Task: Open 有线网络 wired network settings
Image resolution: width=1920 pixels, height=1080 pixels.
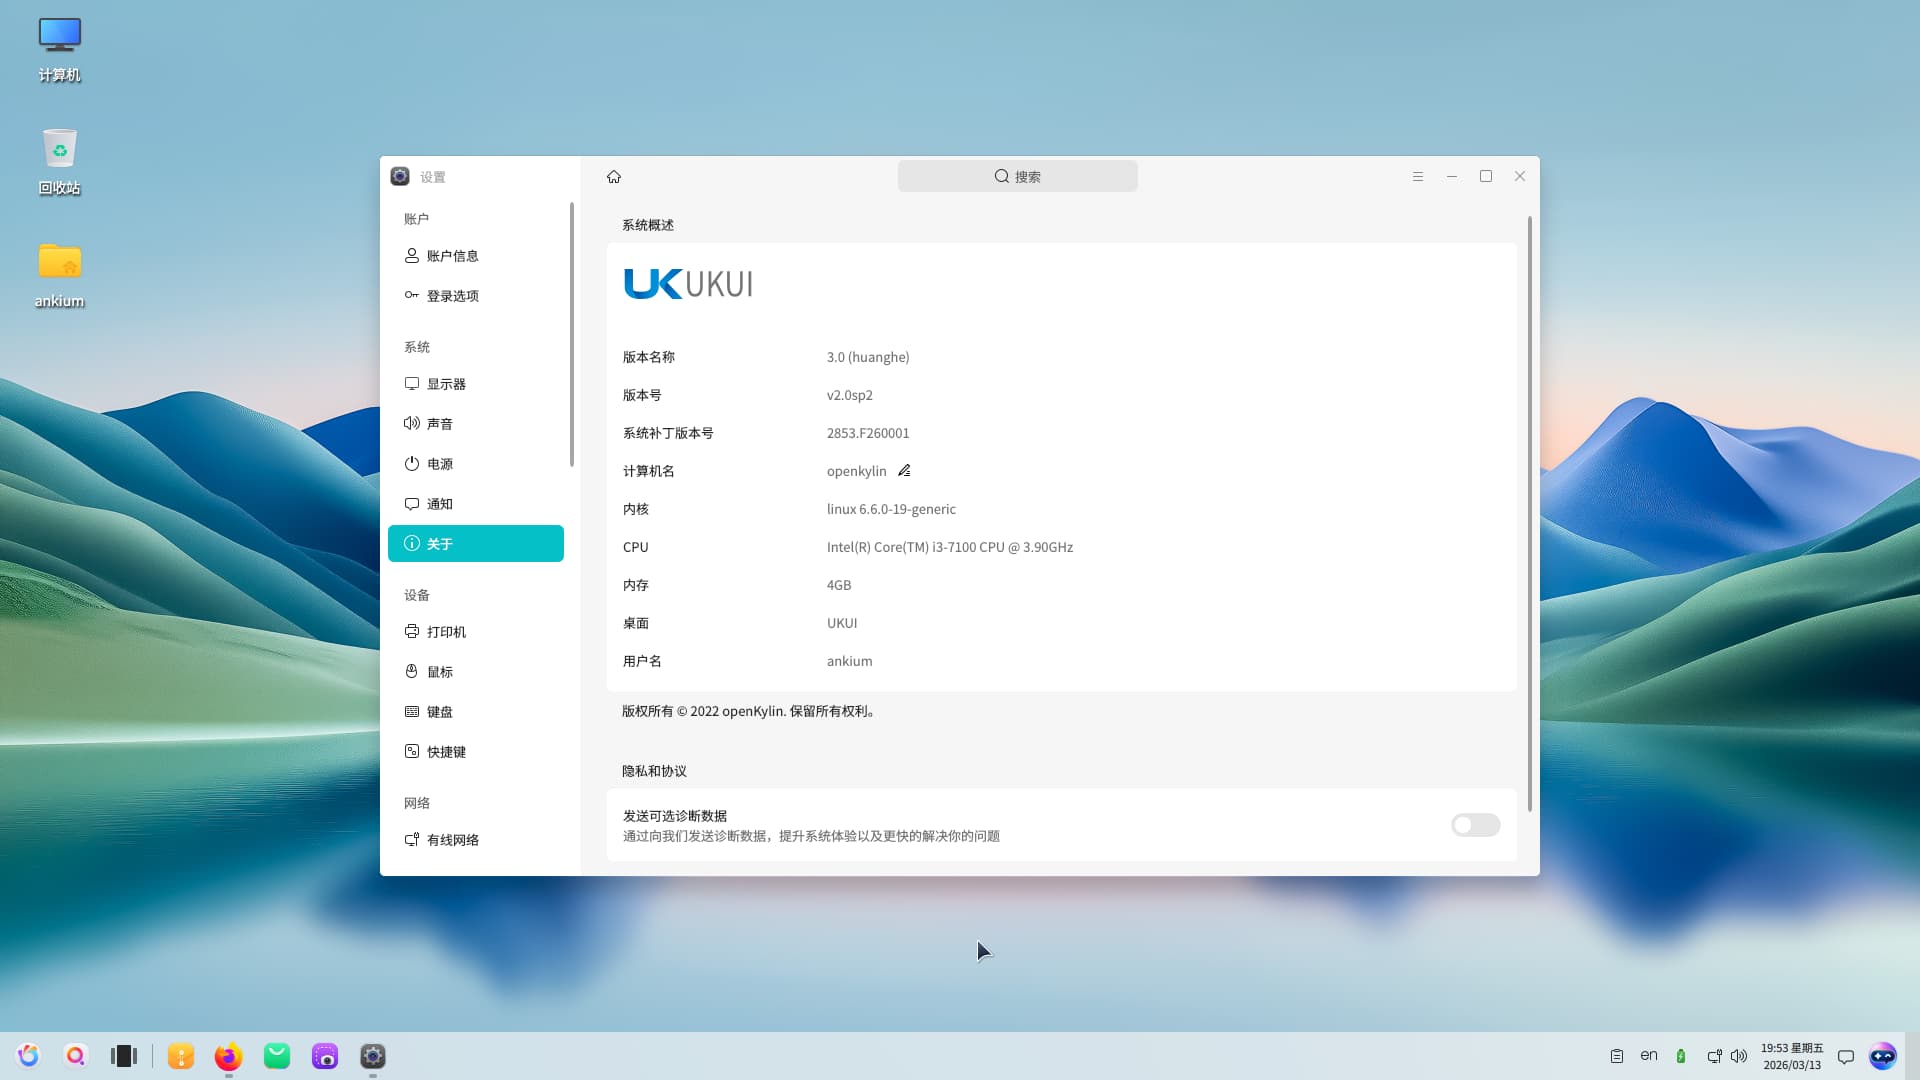Action: [x=452, y=840]
